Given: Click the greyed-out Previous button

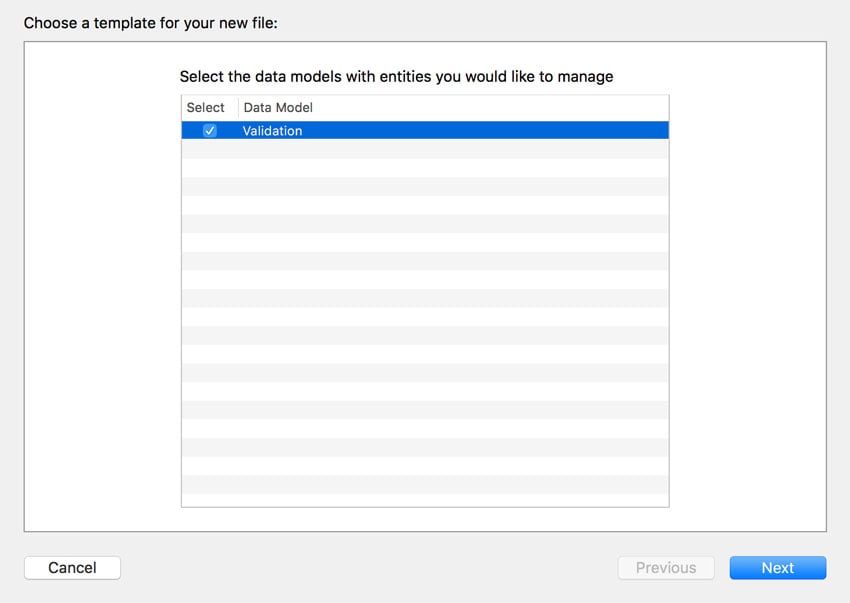Looking at the screenshot, I should 665,568.
